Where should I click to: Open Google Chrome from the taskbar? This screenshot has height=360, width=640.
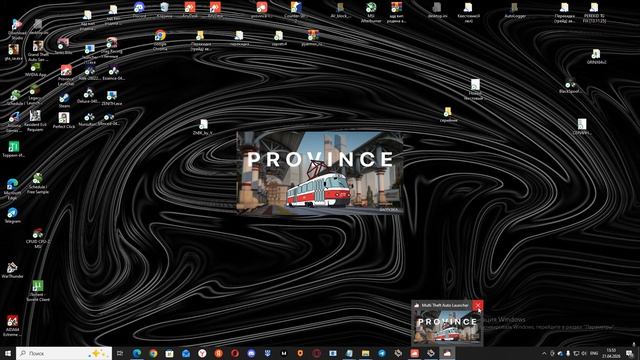153,353
